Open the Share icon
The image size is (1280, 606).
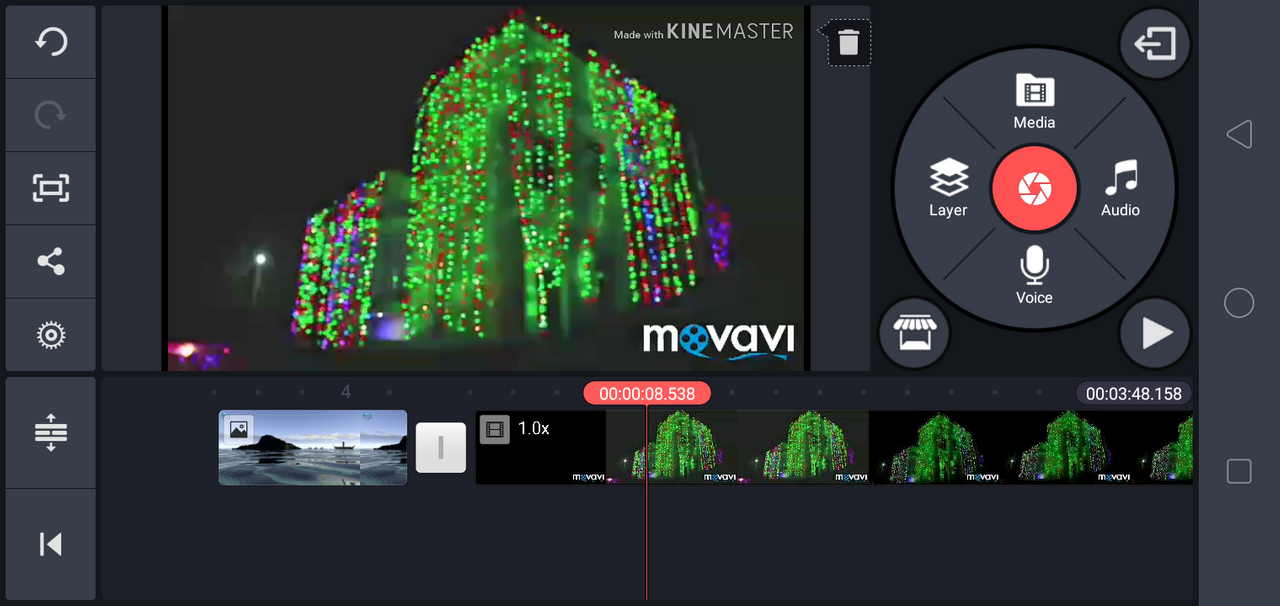tap(51, 261)
